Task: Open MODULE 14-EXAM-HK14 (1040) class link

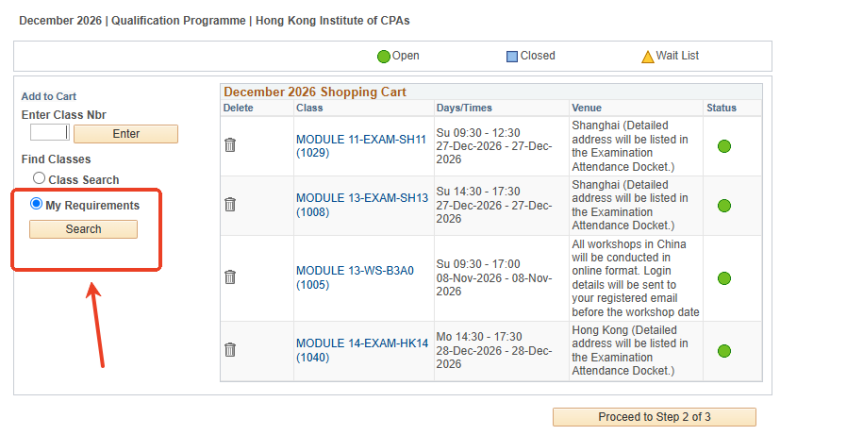Action: pyautogui.click(x=362, y=350)
